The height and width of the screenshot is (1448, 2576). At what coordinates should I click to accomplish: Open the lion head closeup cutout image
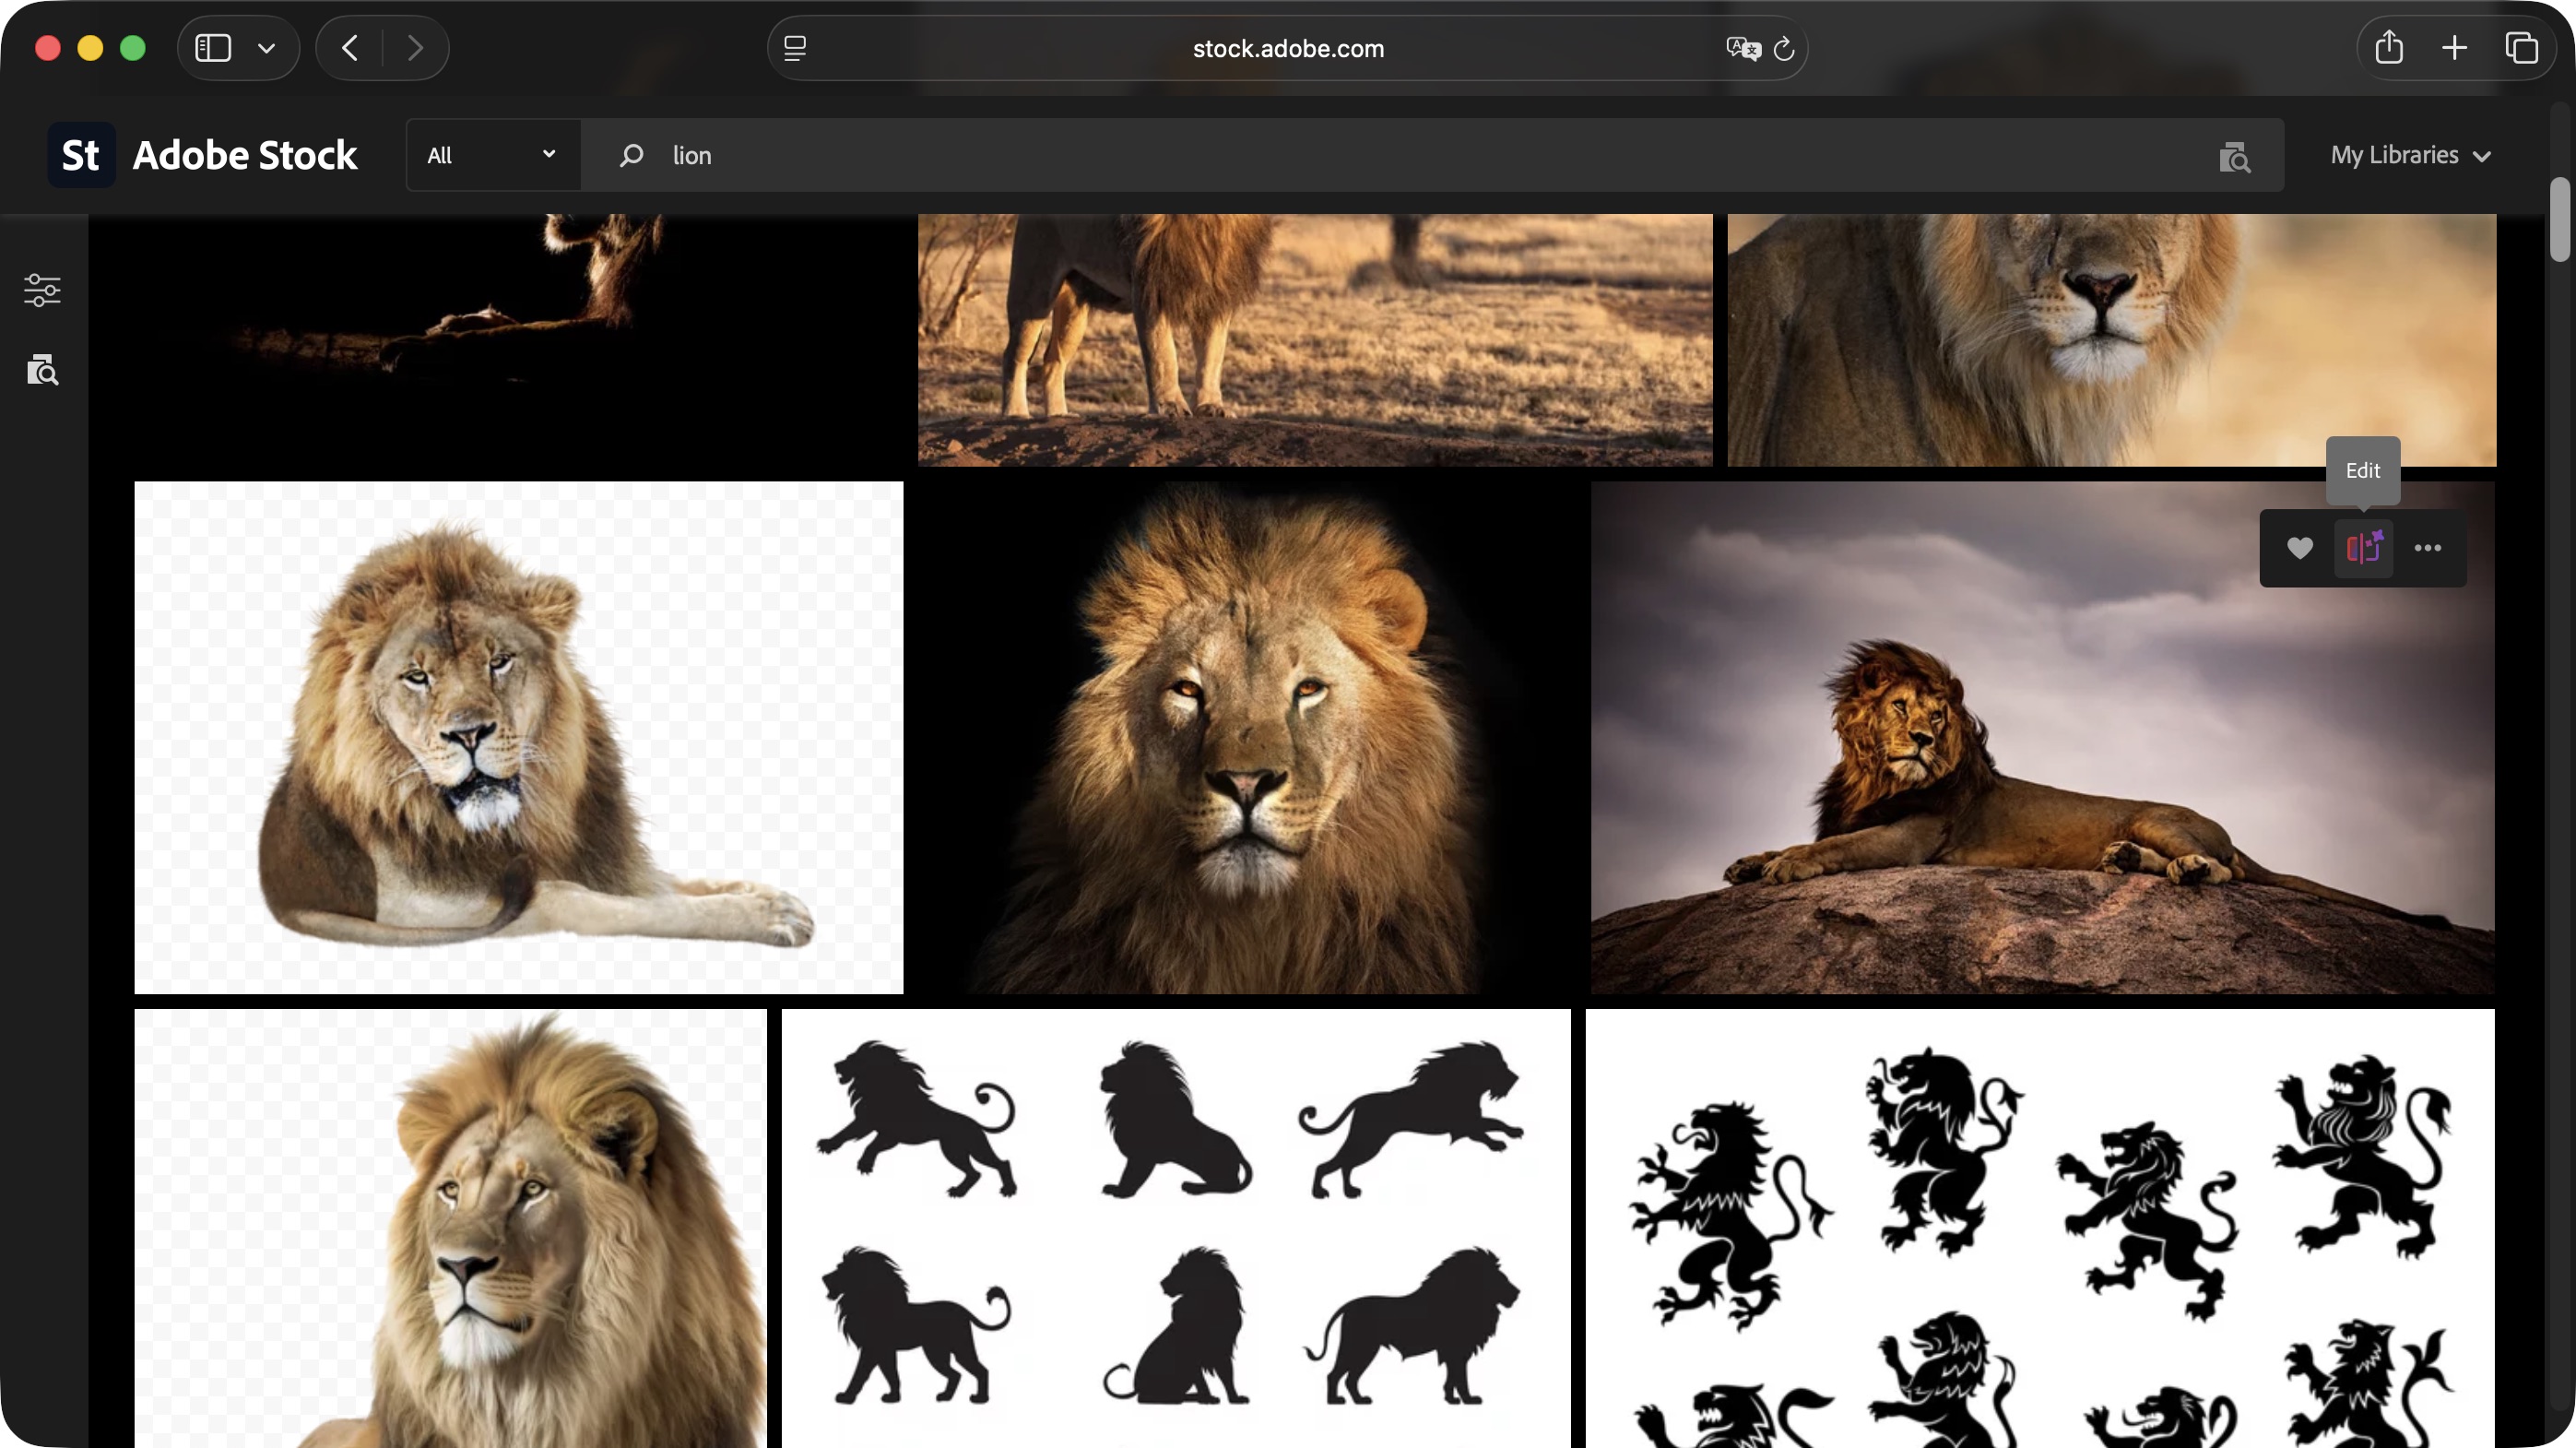(x=451, y=1228)
